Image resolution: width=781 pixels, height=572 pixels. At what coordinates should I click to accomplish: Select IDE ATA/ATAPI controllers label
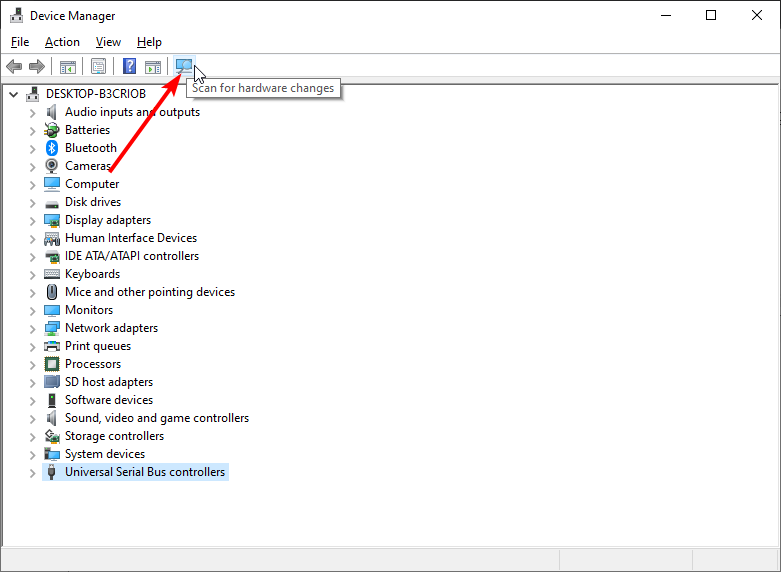coord(132,256)
